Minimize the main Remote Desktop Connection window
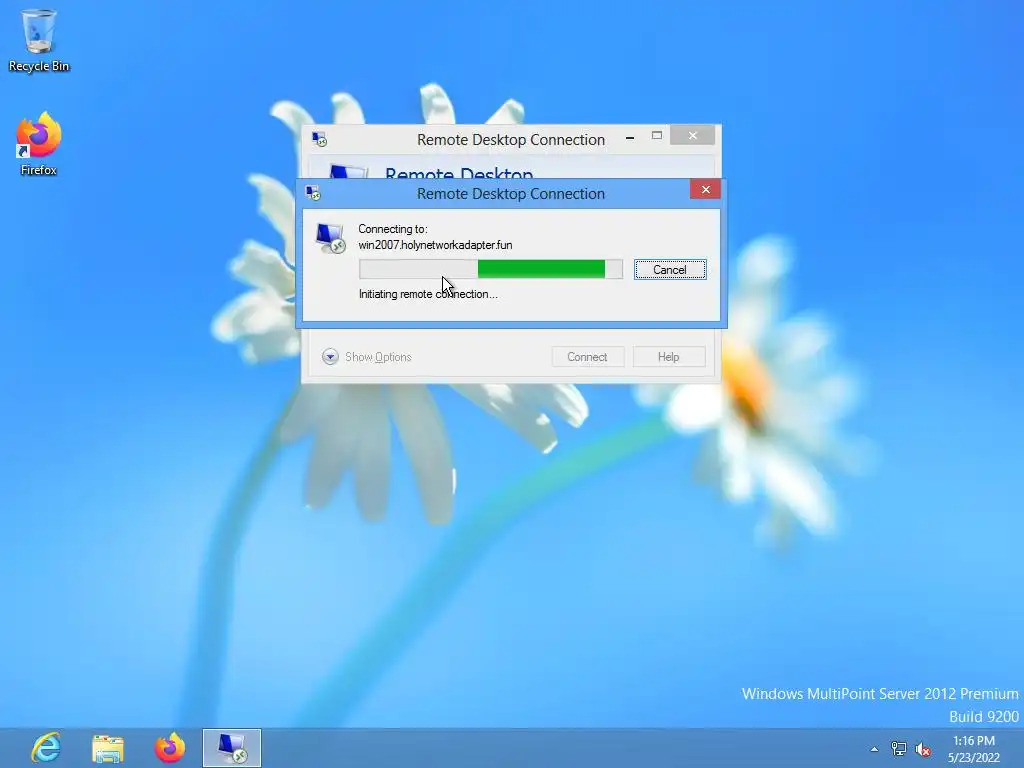 click(x=630, y=137)
